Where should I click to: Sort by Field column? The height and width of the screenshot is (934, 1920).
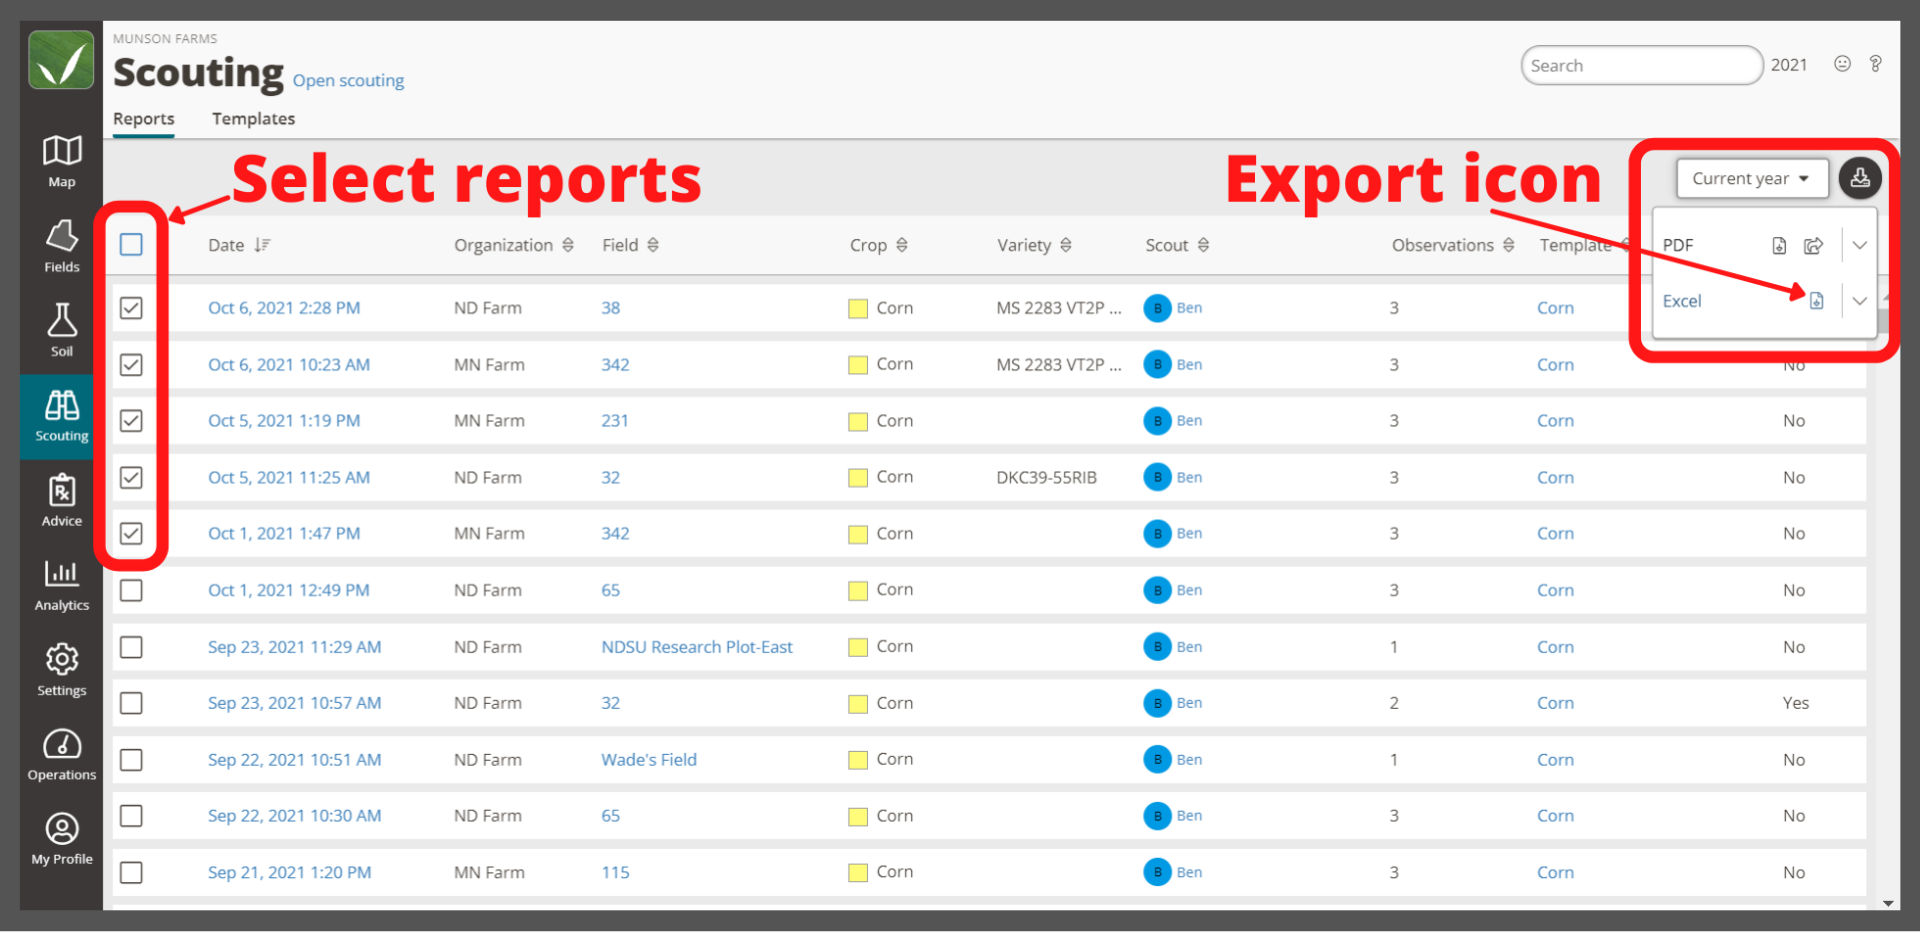point(653,245)
